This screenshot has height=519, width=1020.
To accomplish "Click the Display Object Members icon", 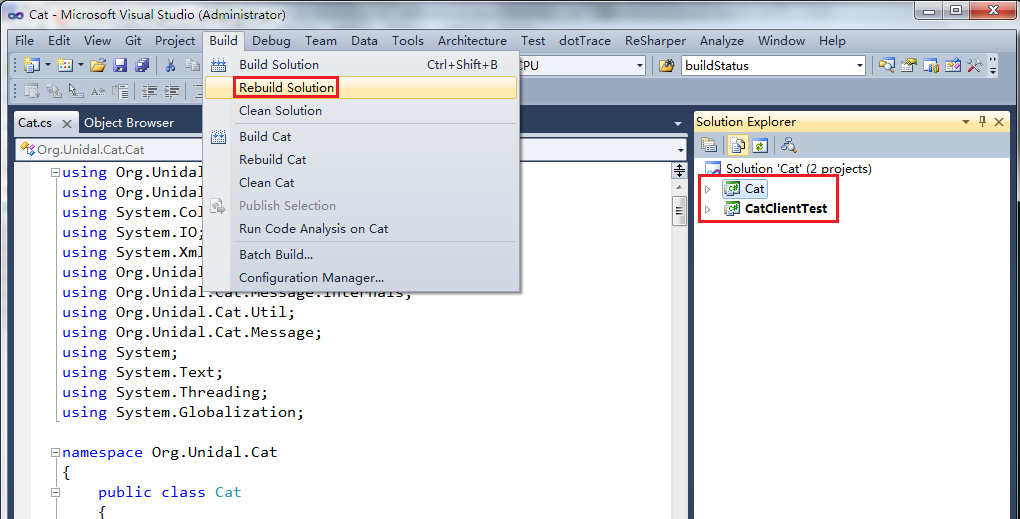I will pyautogui.click(x=32, y=91).
